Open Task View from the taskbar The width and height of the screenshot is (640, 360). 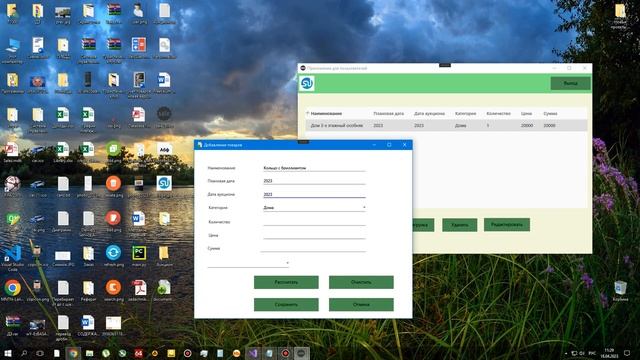coord(40,353)
